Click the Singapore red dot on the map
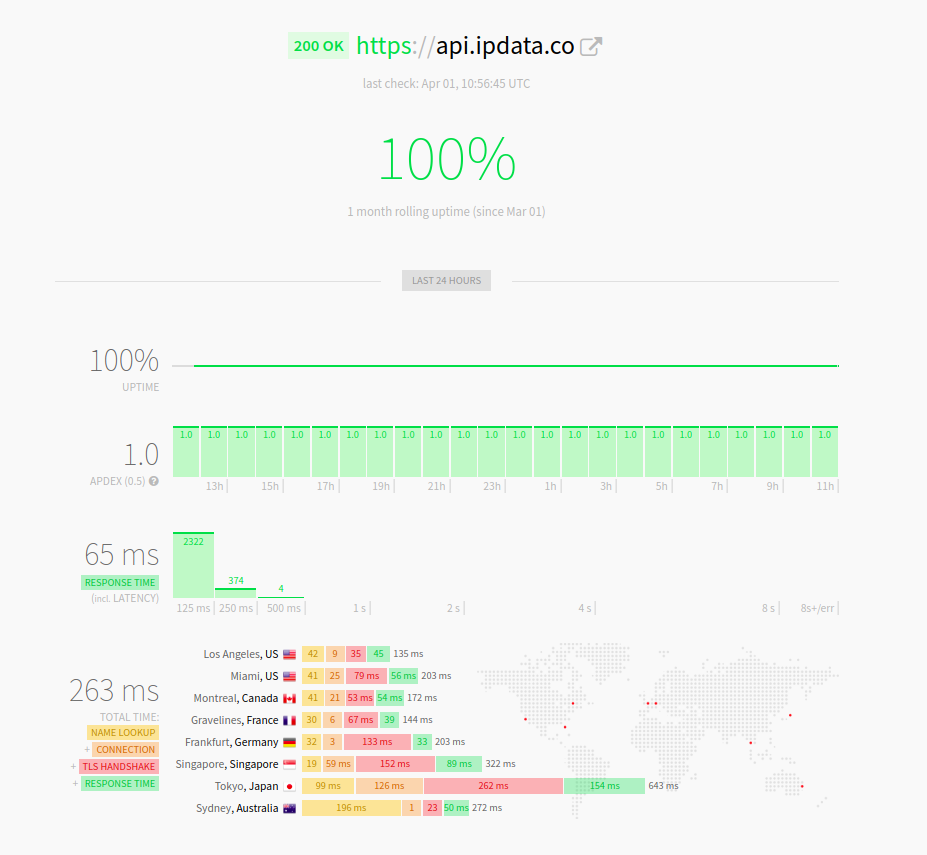The width and height of the screenshot is (927, 855). (x=751, y=743)
